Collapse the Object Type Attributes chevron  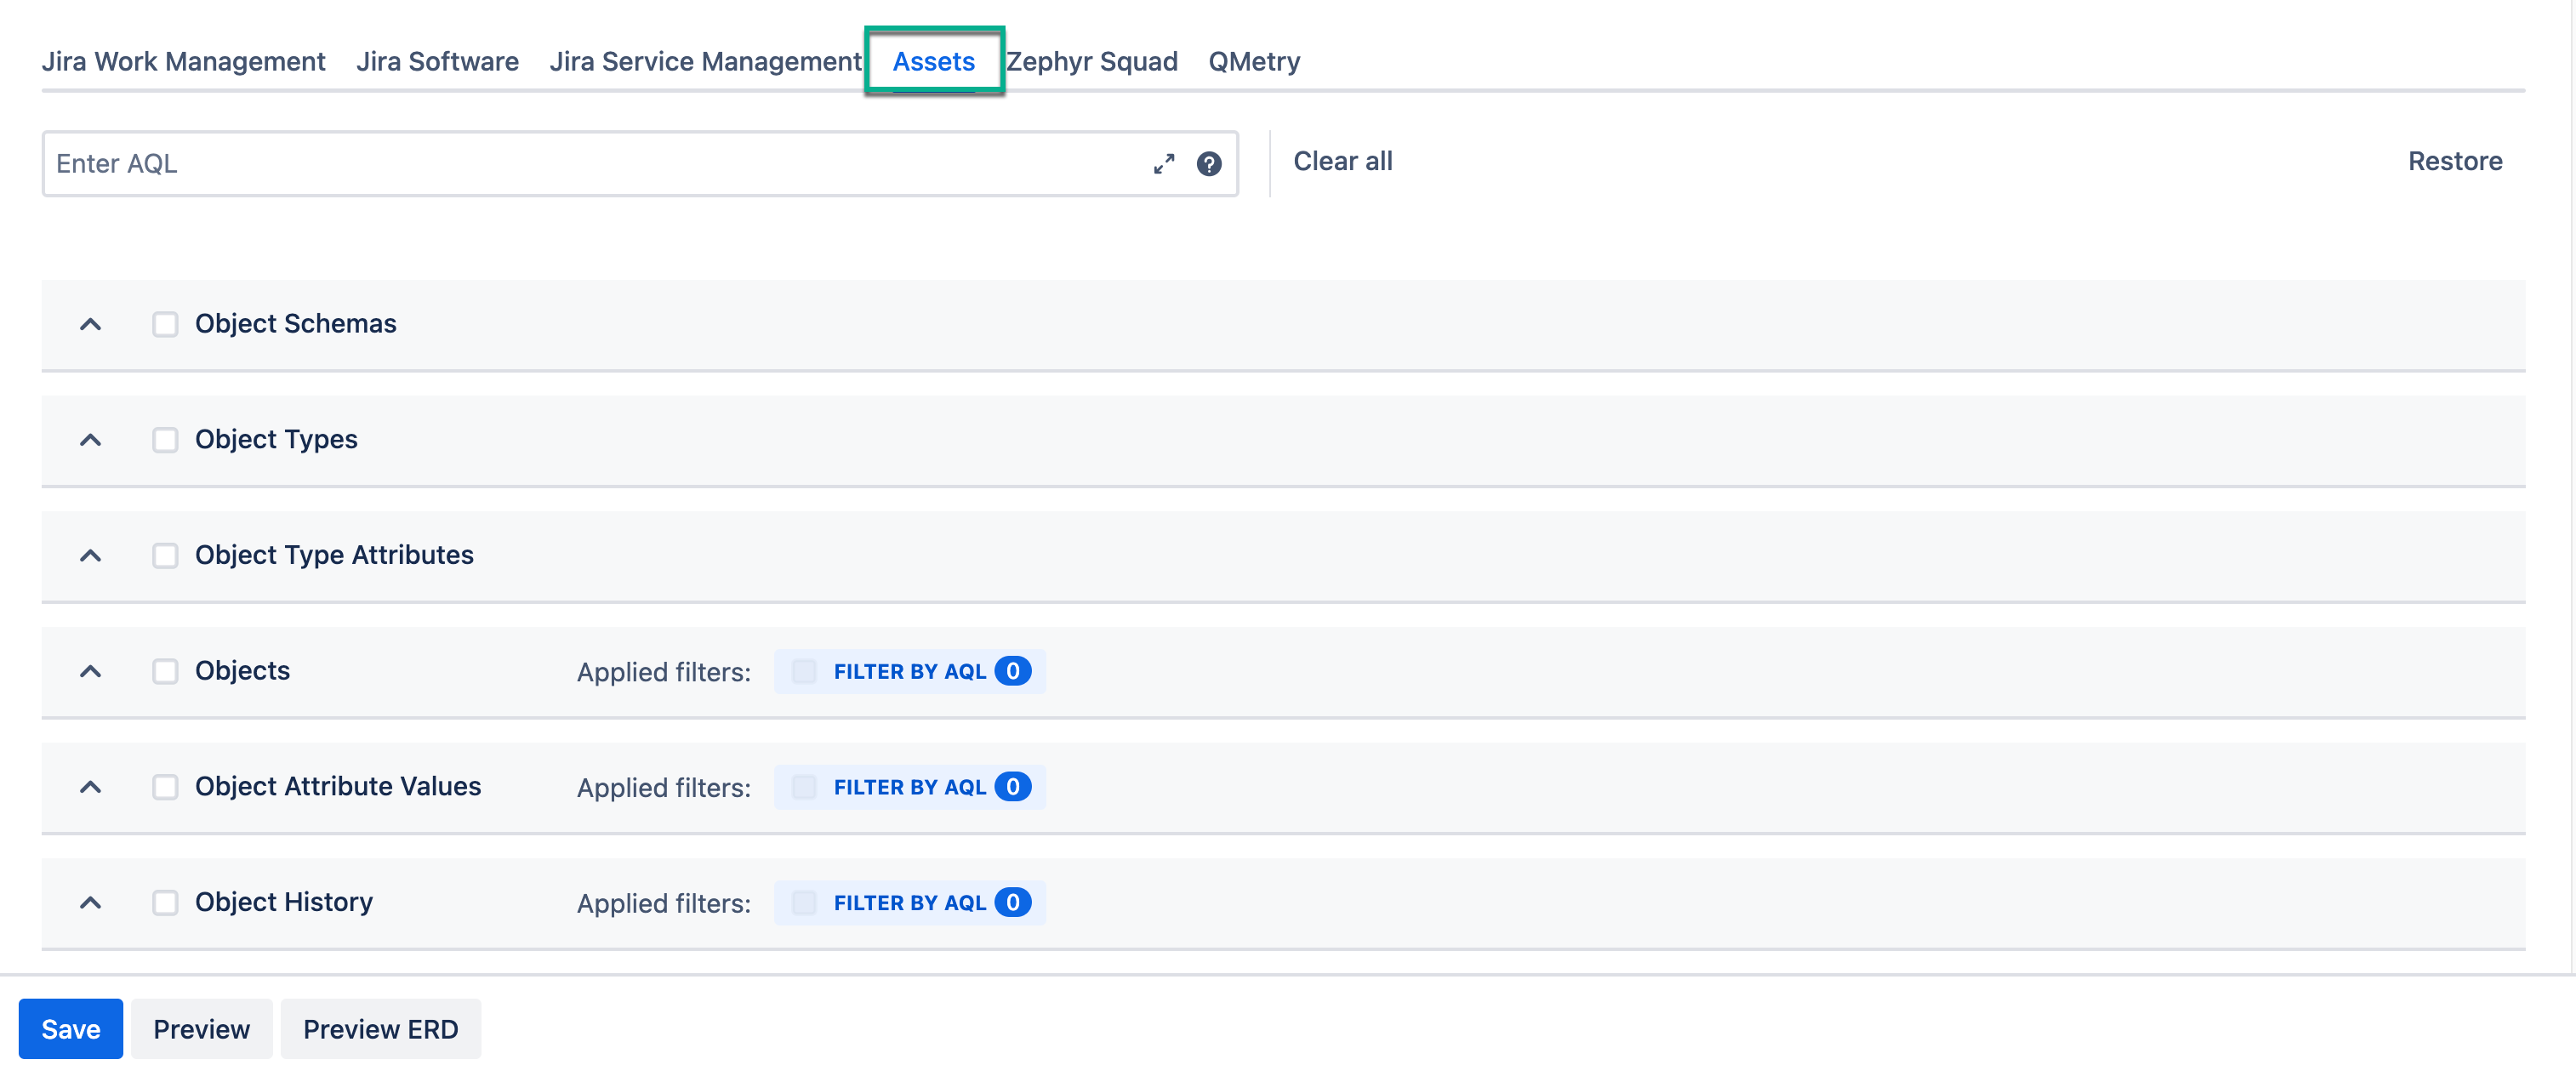(90, 555)
